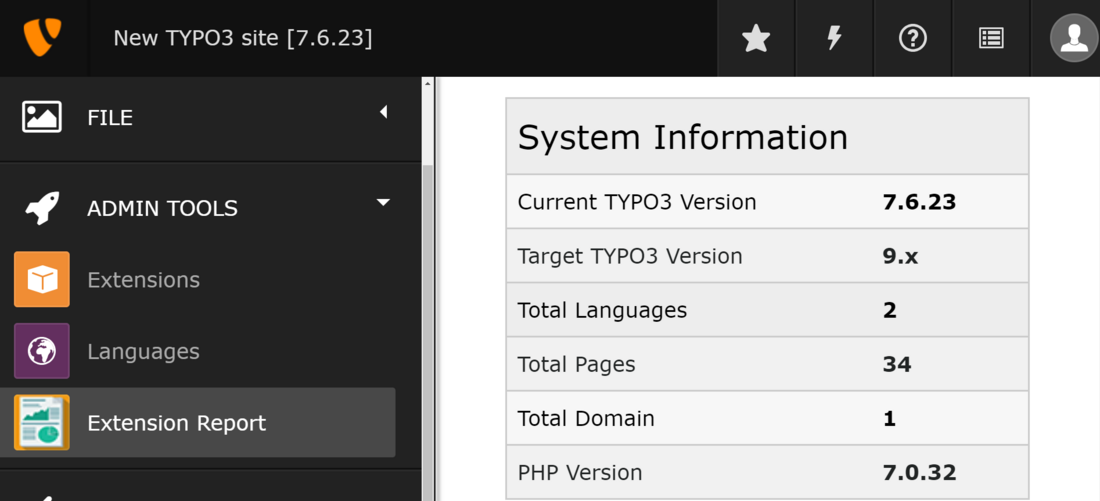Click the 7.6.23 value in the table

click(919, 202)
